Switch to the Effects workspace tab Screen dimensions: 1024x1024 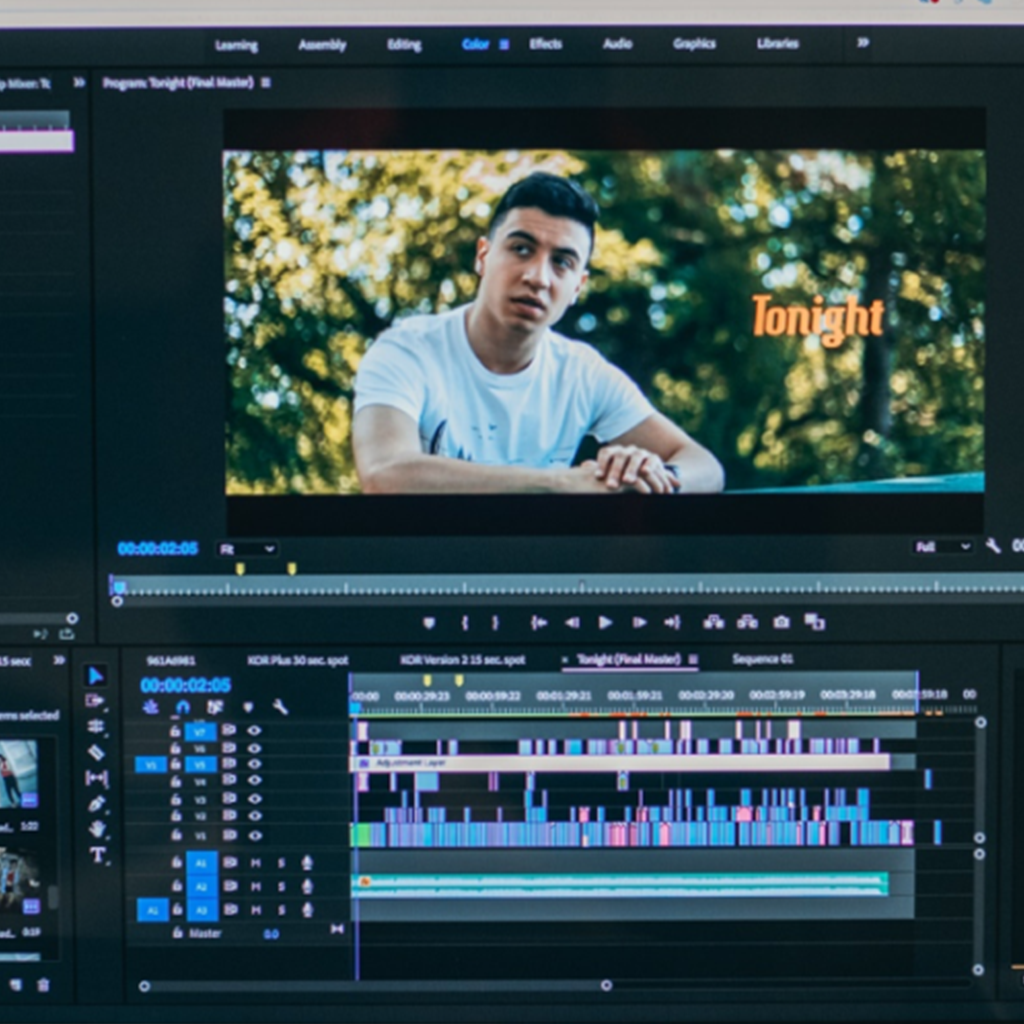click(x=545, y=44)
